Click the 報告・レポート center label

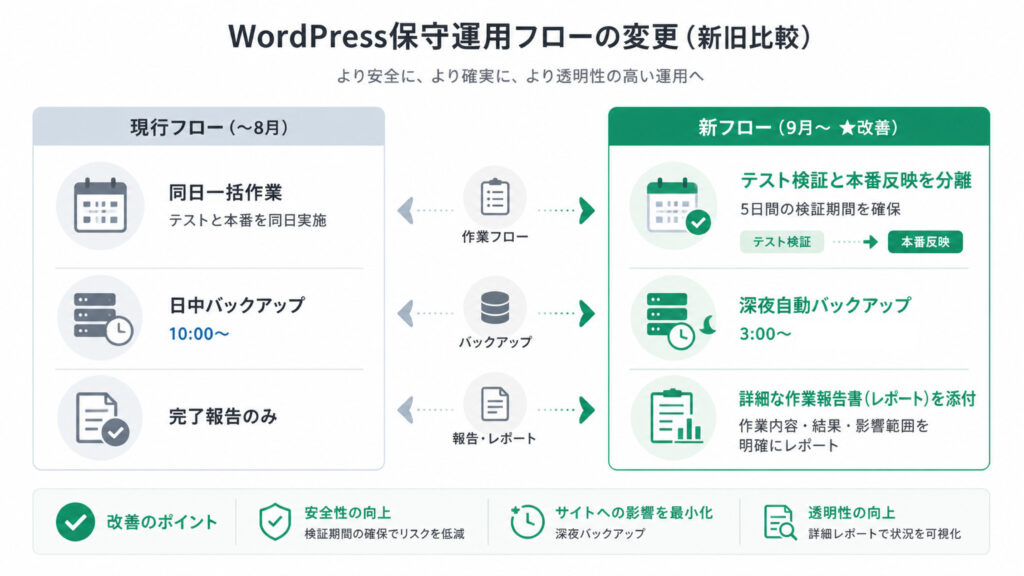coord(494,438)
